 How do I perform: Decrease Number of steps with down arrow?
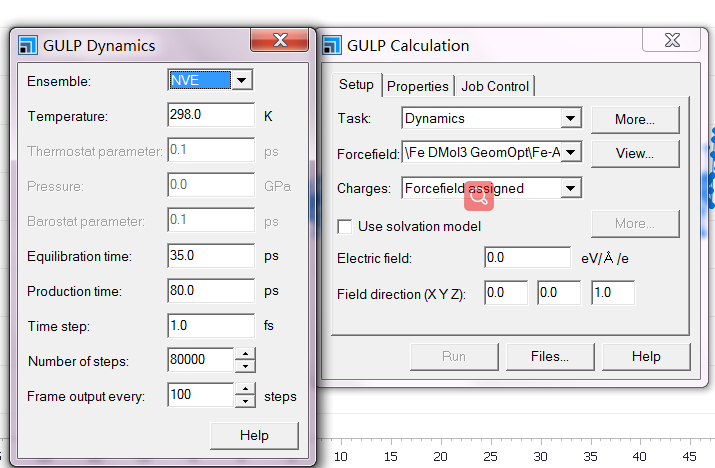245,366
